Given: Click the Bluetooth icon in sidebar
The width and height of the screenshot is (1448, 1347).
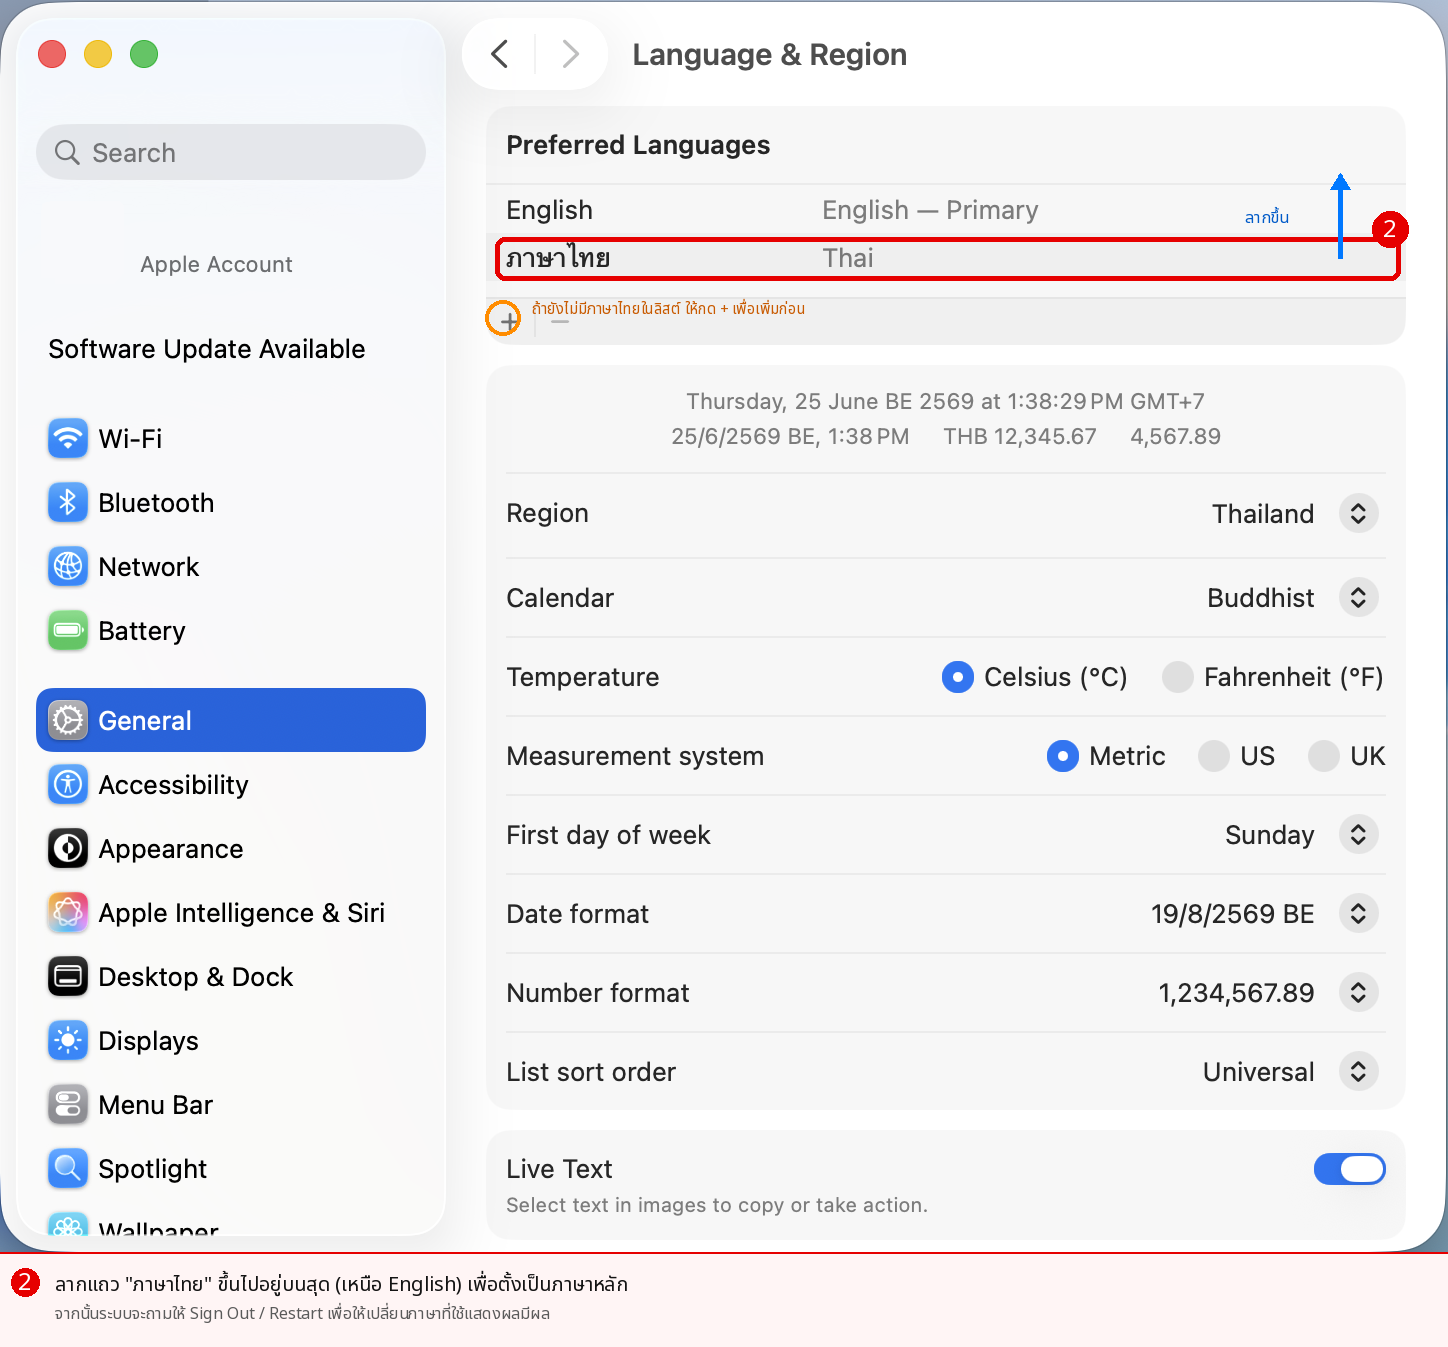Looking at the screenshot, I should 68,502.
